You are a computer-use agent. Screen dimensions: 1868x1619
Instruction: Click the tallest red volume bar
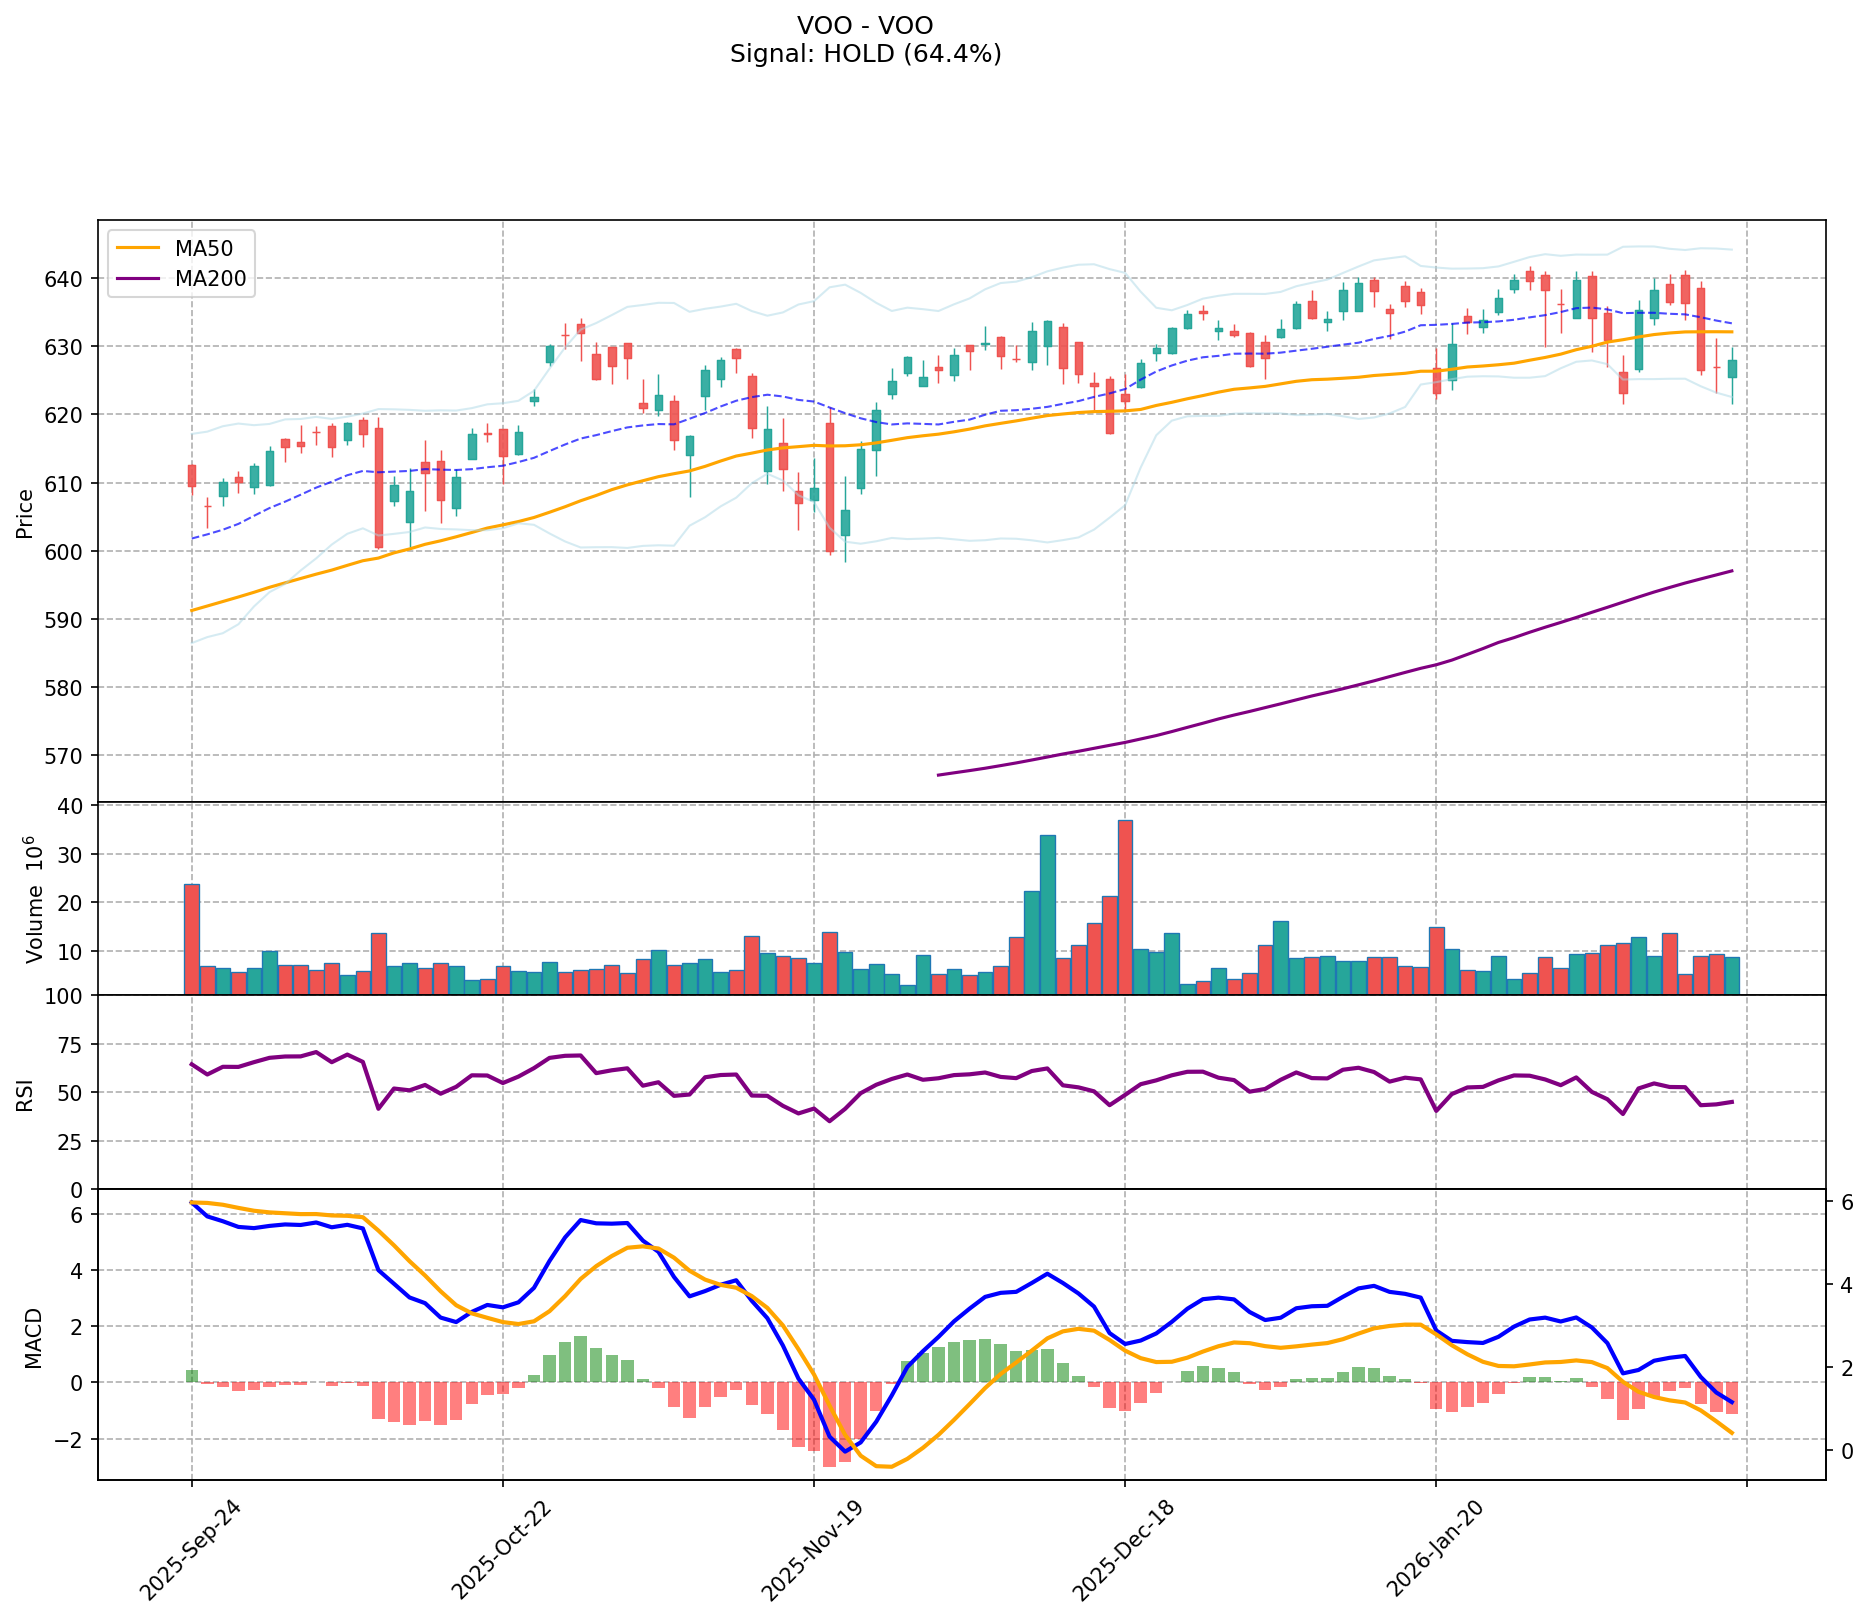pyautogui.click(x=1125, y=907)
